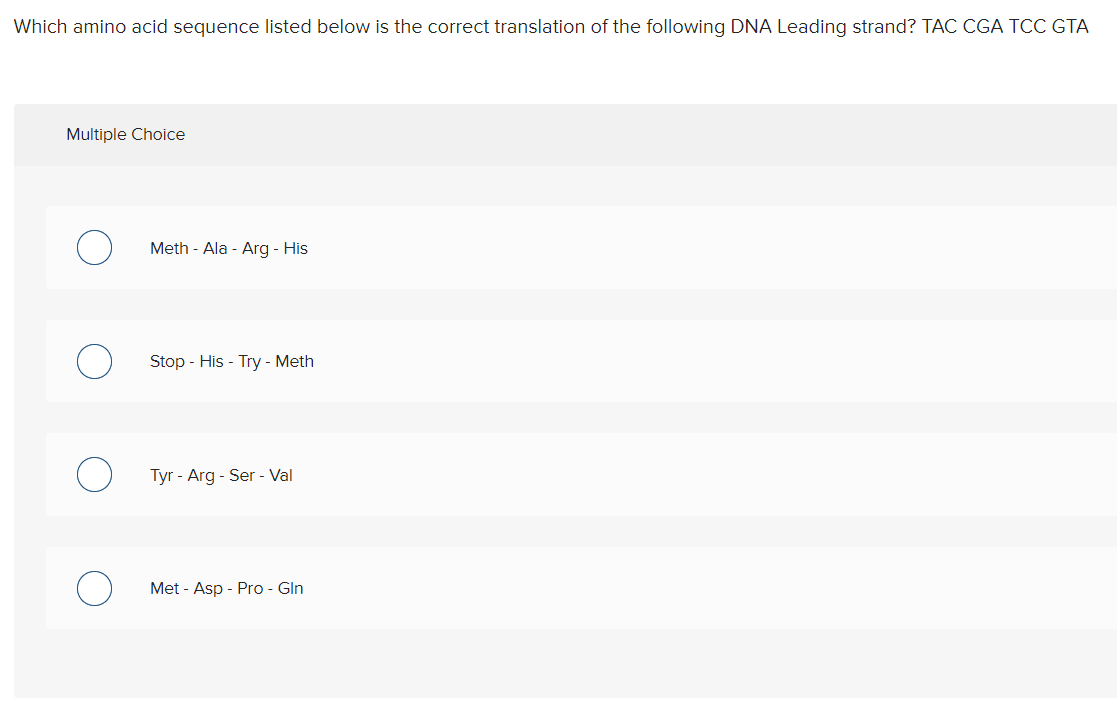Click the word "Pro" in the last answer
This screenshot has height=717, width=1117.
coord(250,588)
